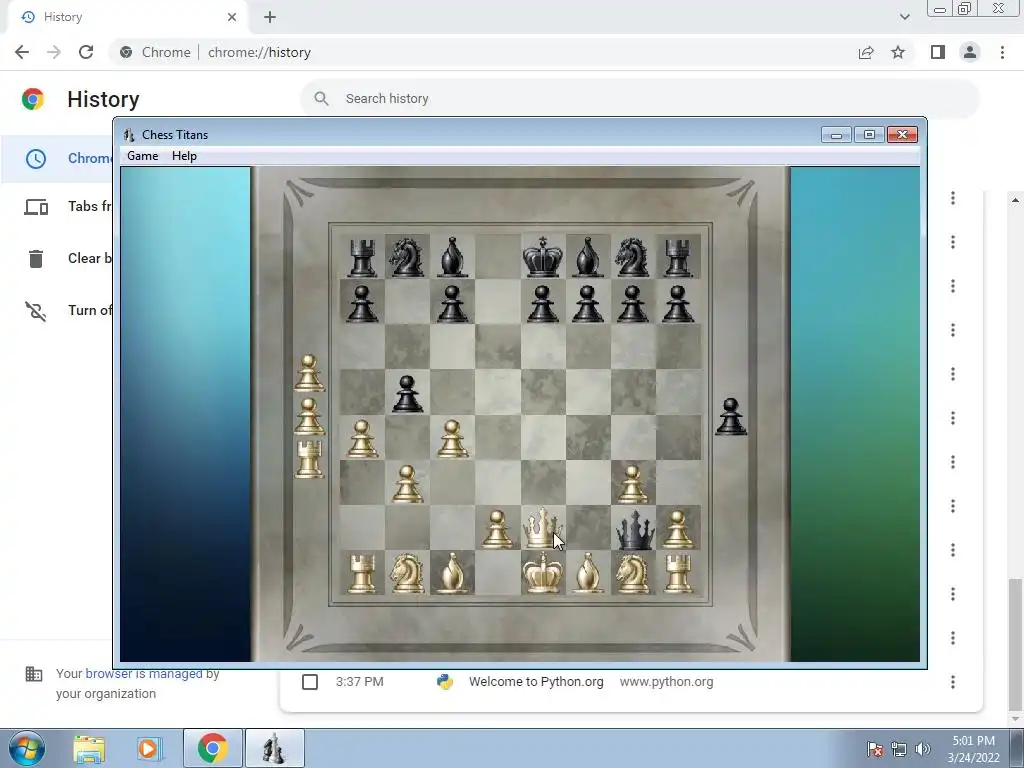Image resolution: width=1024 pixels, height=768 pixels.
Task: Share this page via the share icon
Action: [866, 52]
